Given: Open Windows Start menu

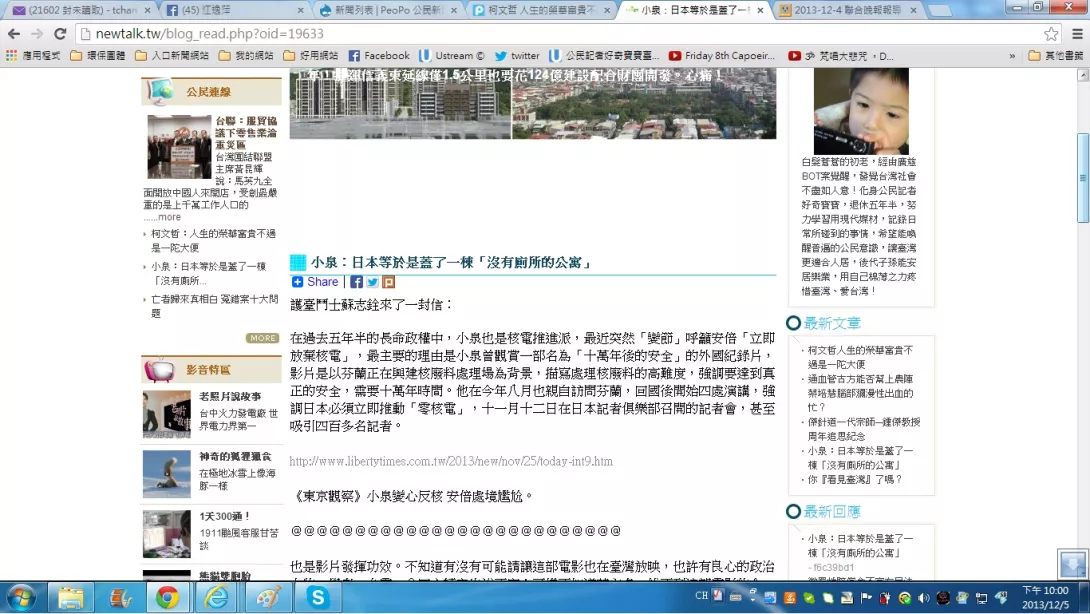Looking at the screenshot, I should (21, 597).
